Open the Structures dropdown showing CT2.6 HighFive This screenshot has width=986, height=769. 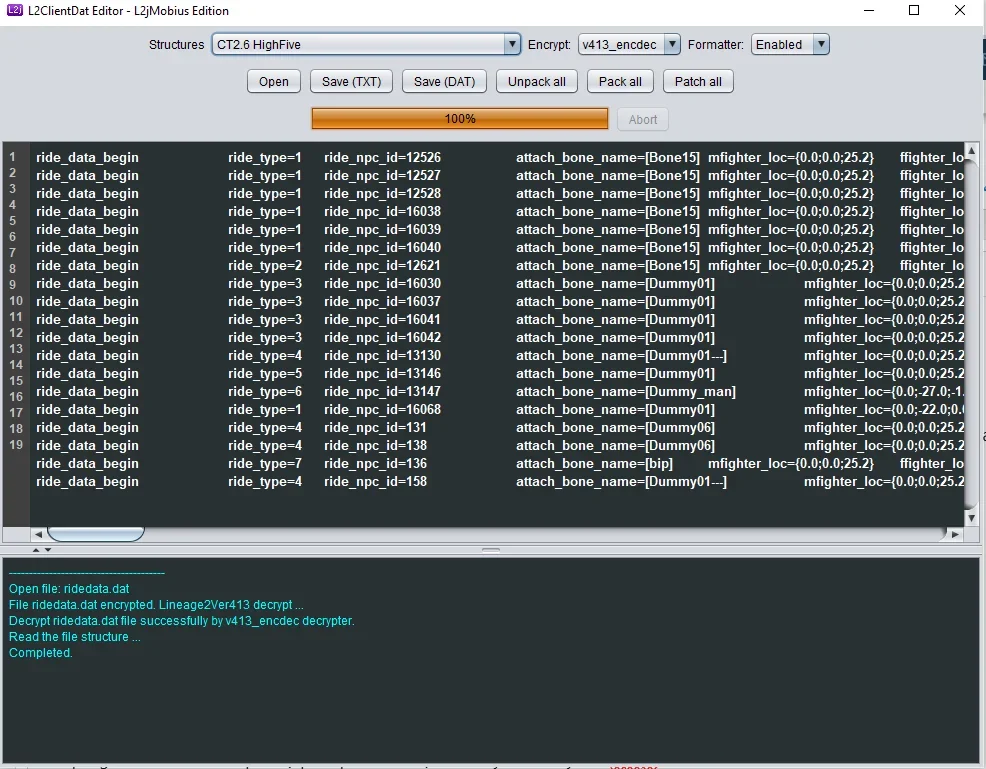[x=366, y=45]
